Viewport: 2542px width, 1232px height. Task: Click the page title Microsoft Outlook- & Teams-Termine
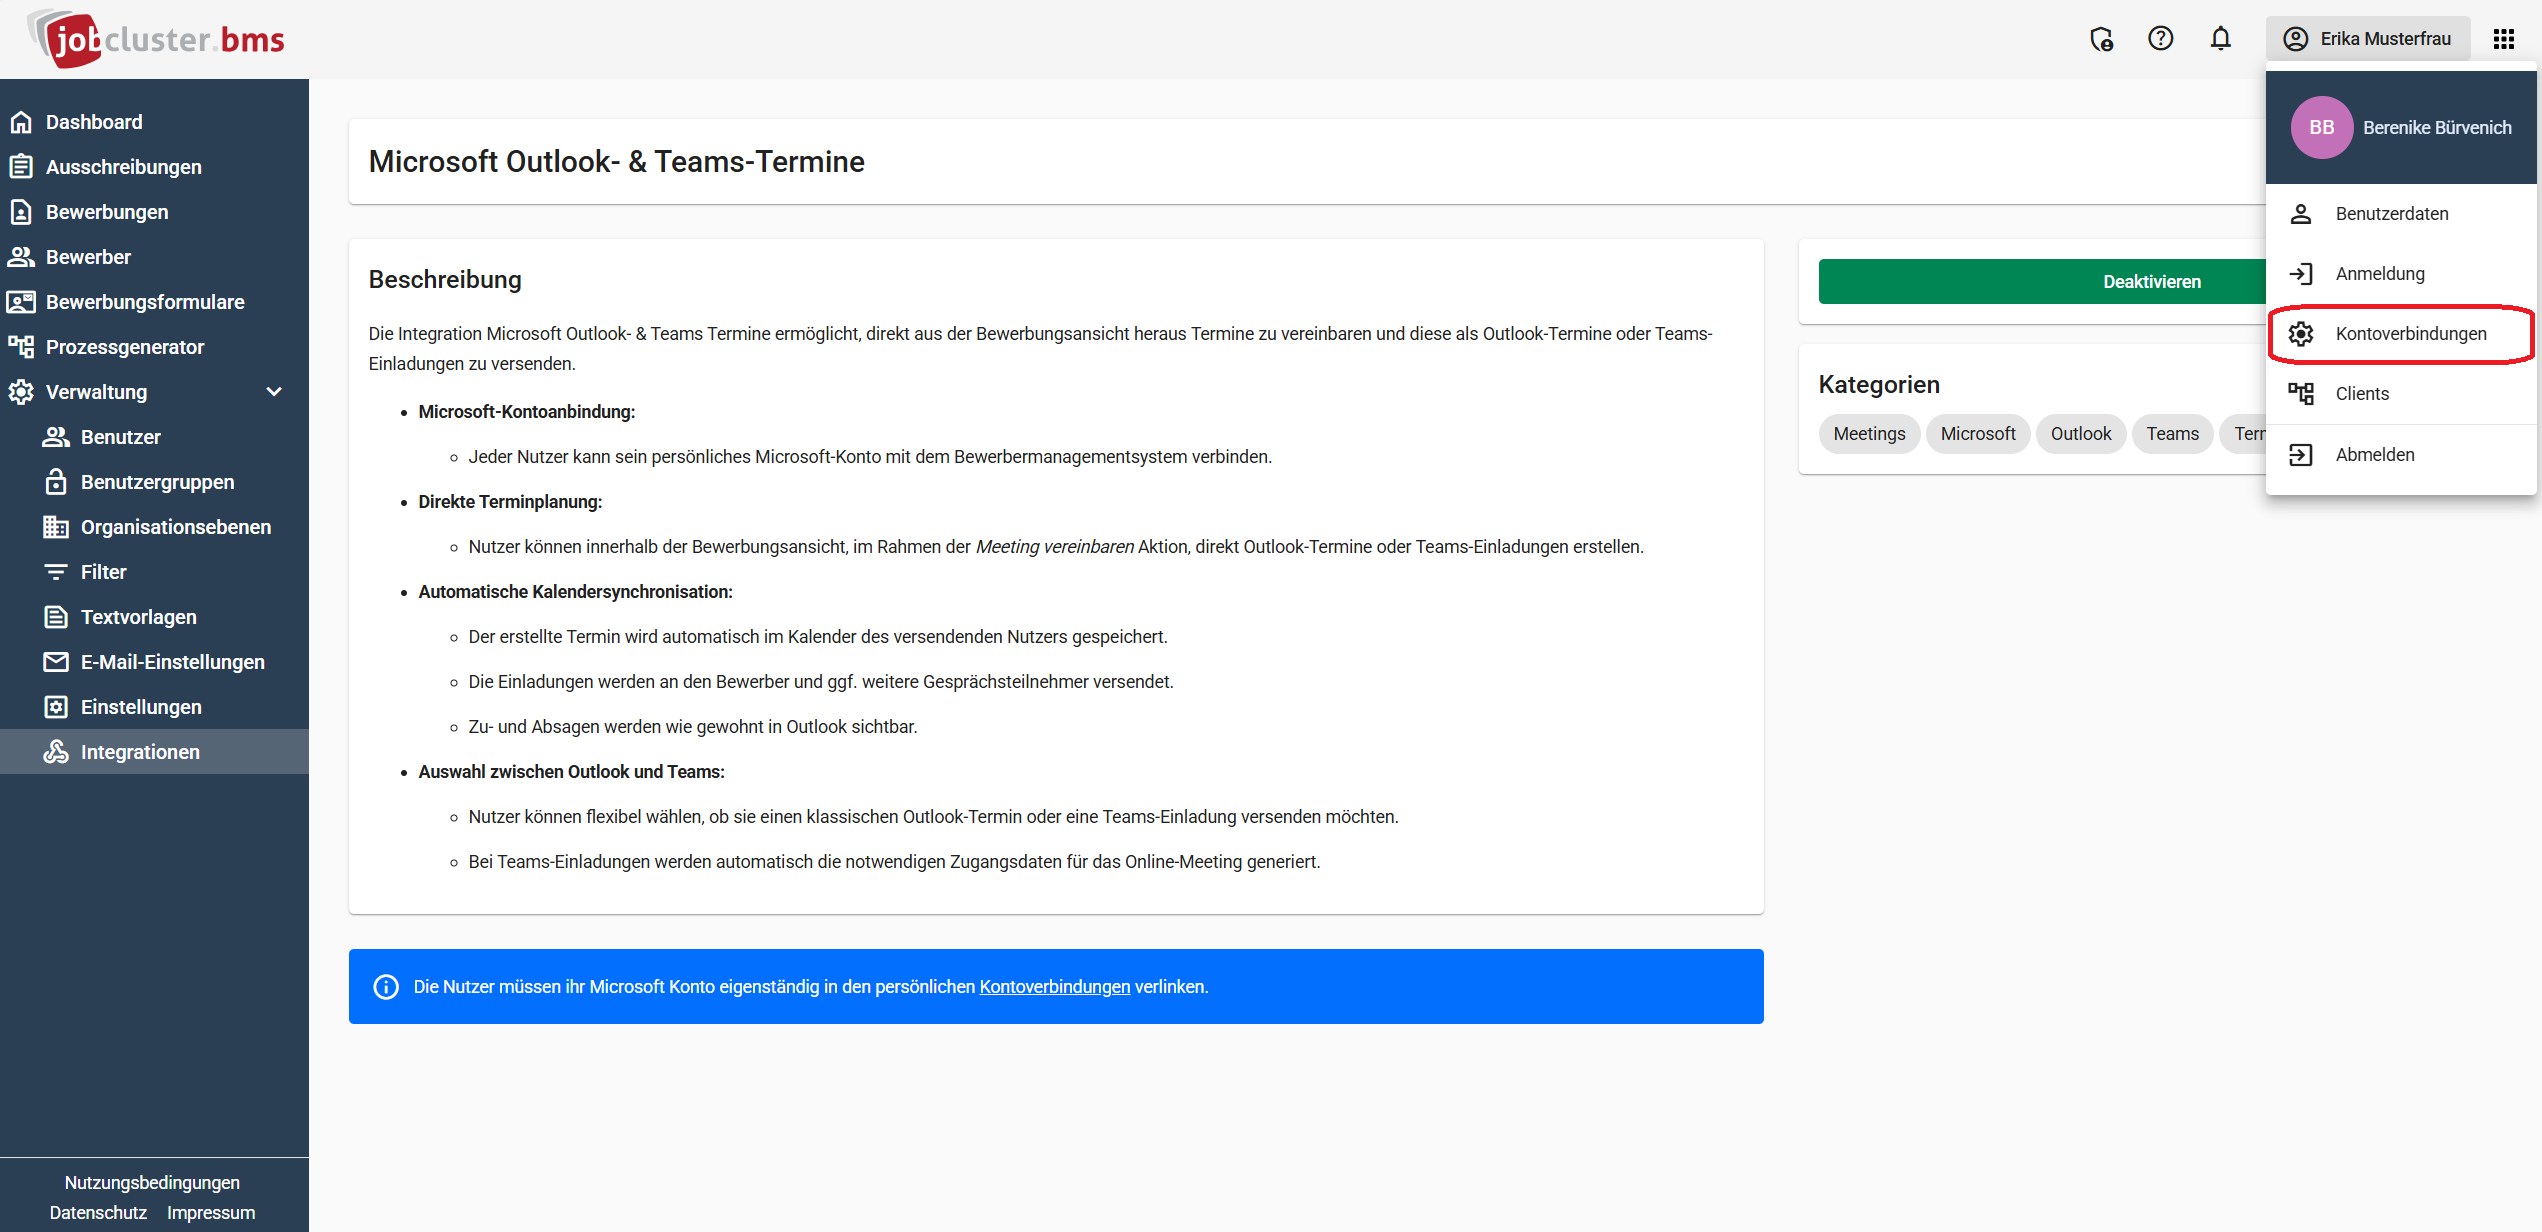pos(616,162)
